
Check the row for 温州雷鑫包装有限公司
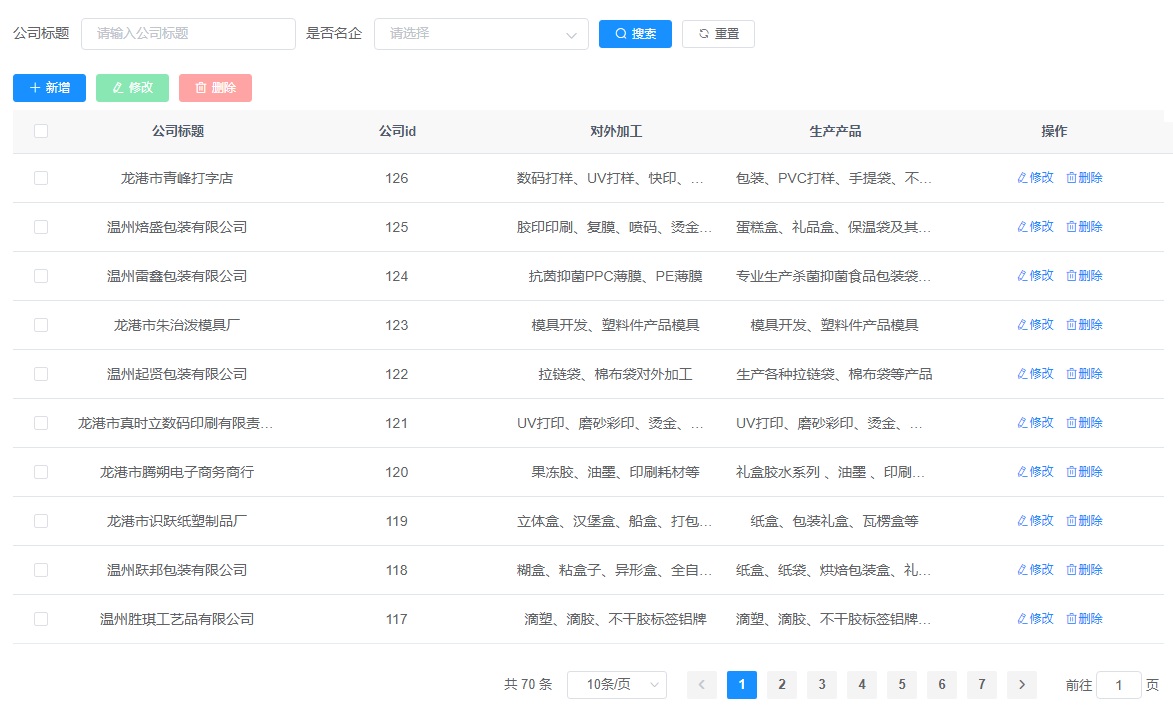(41, 276)
